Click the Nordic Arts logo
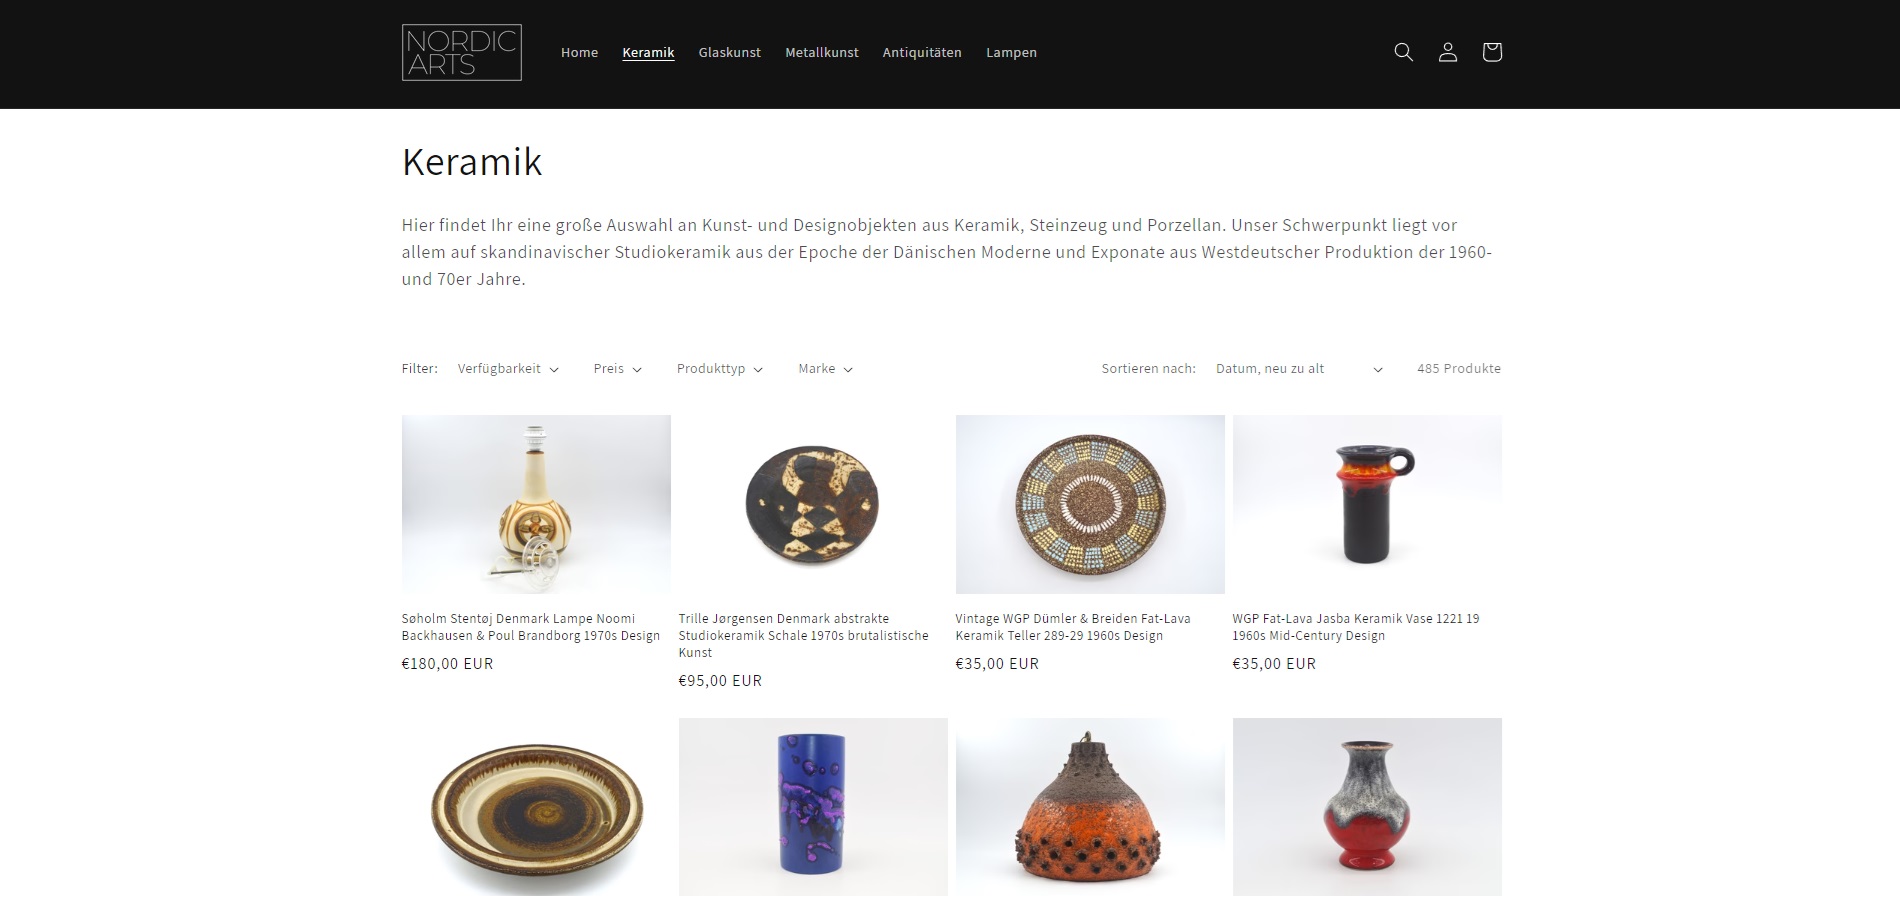This screenshot has width=1900, height=898. (461, 52)
